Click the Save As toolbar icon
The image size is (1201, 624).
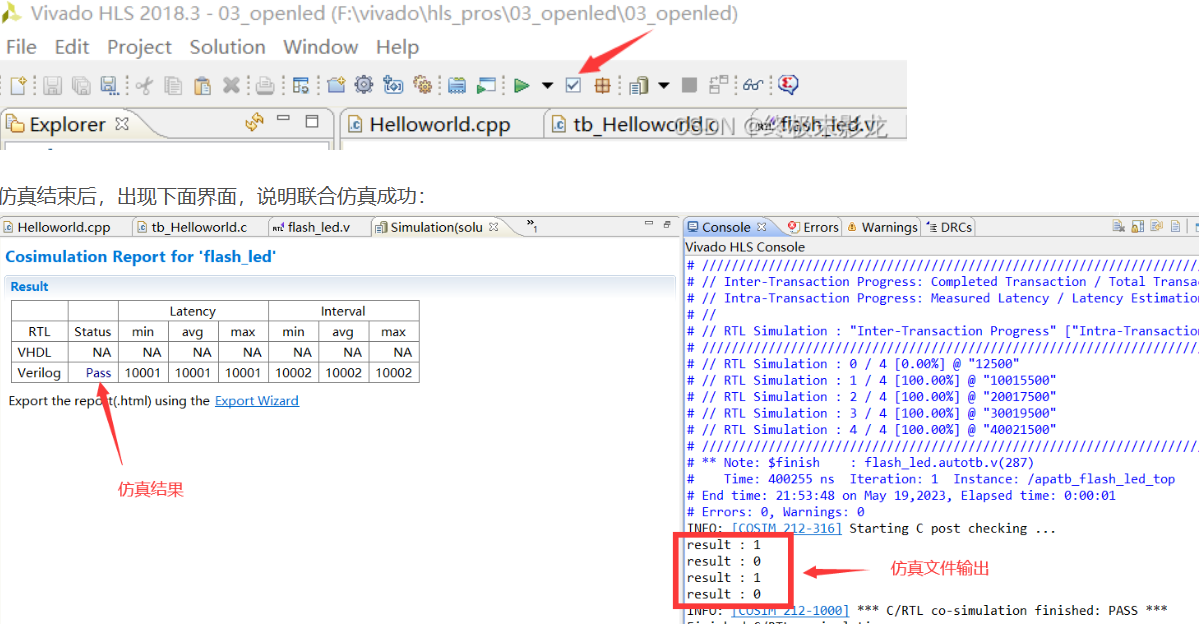(x=108, y=85)
